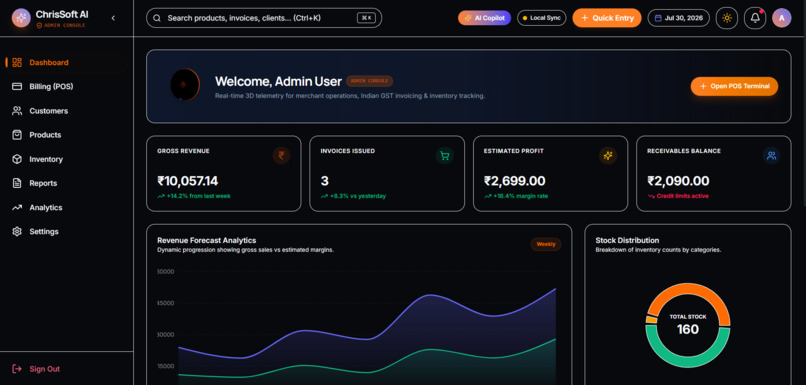806x385 pixels.
Task: Click the sparkle icon on Estimated Profit card
Action: tap(608, 156)
